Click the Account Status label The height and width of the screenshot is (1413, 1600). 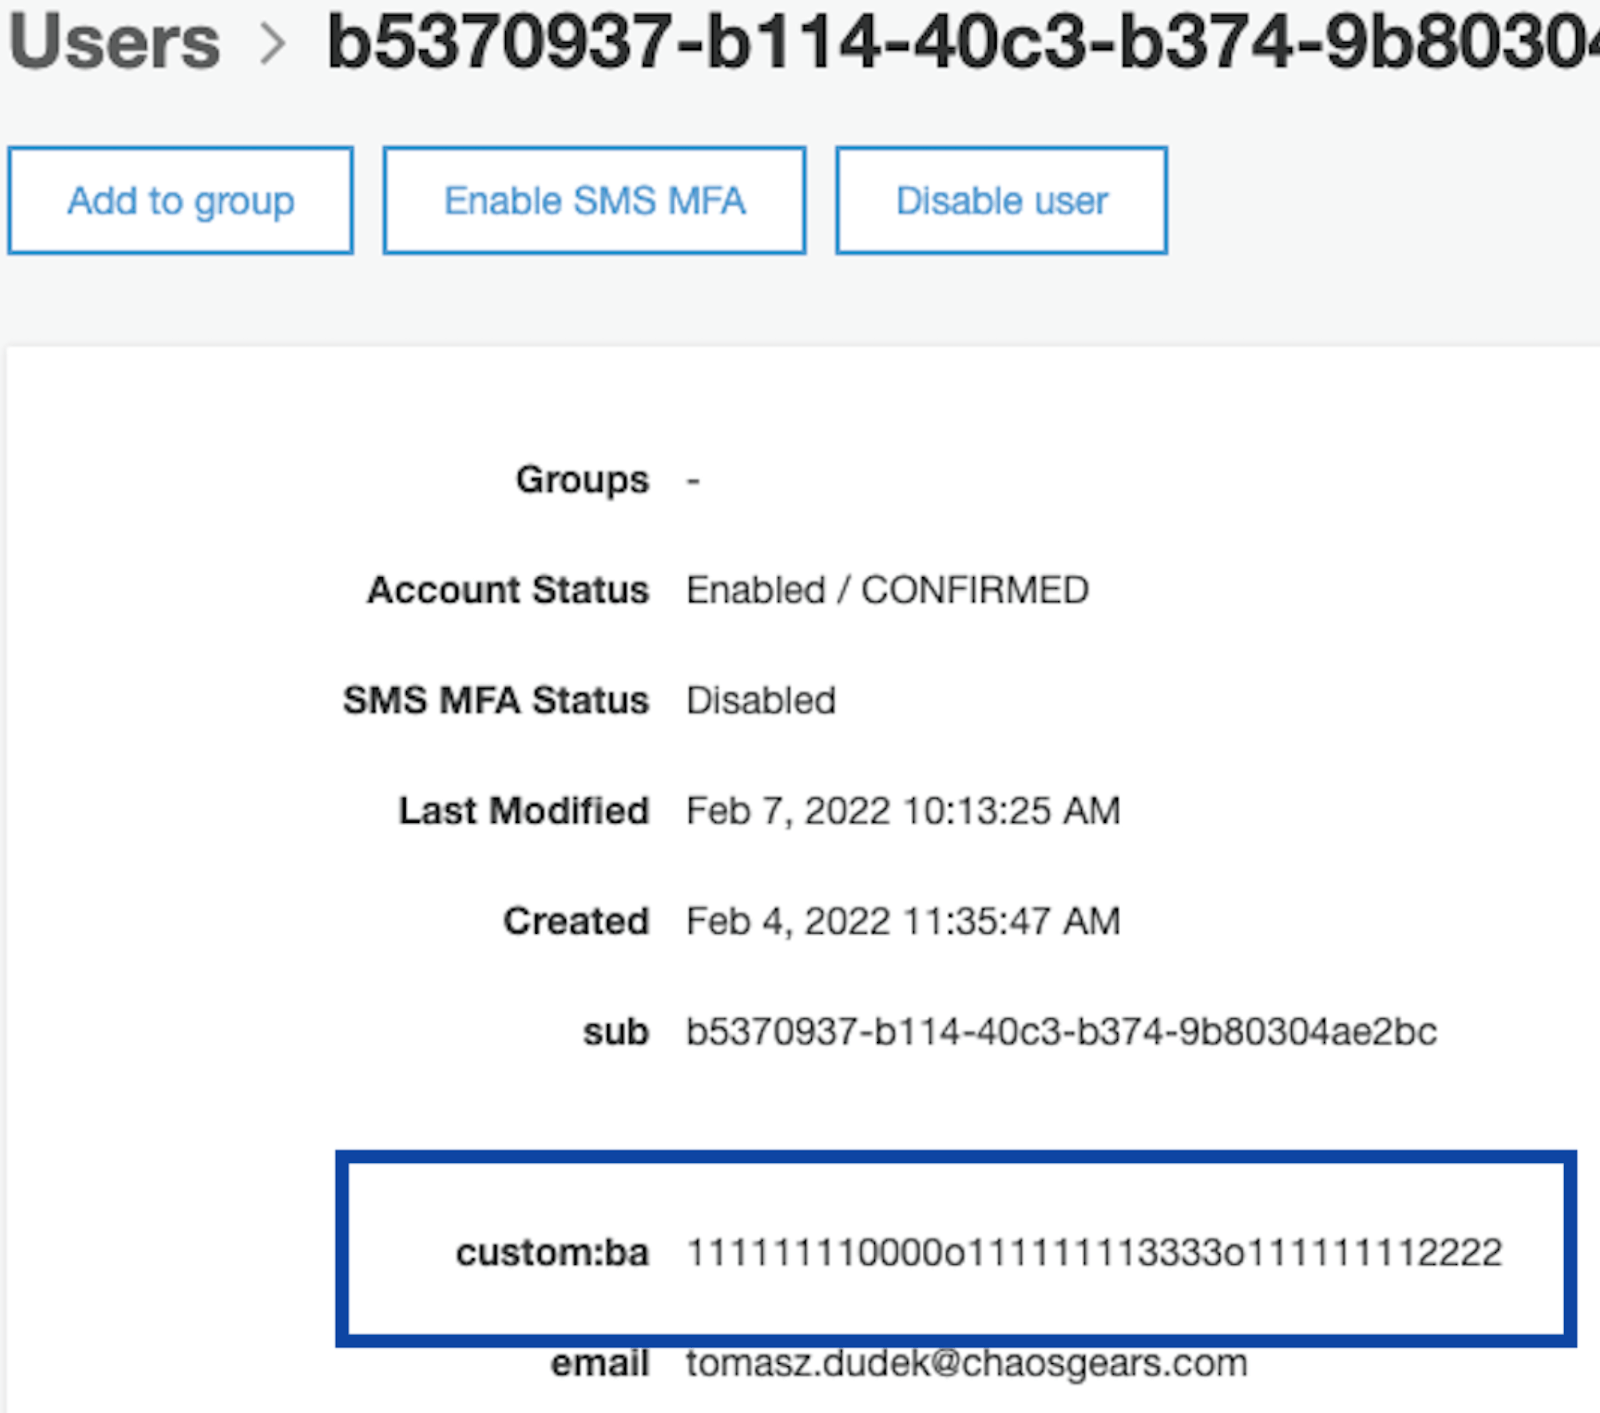(x=508, y=589)
